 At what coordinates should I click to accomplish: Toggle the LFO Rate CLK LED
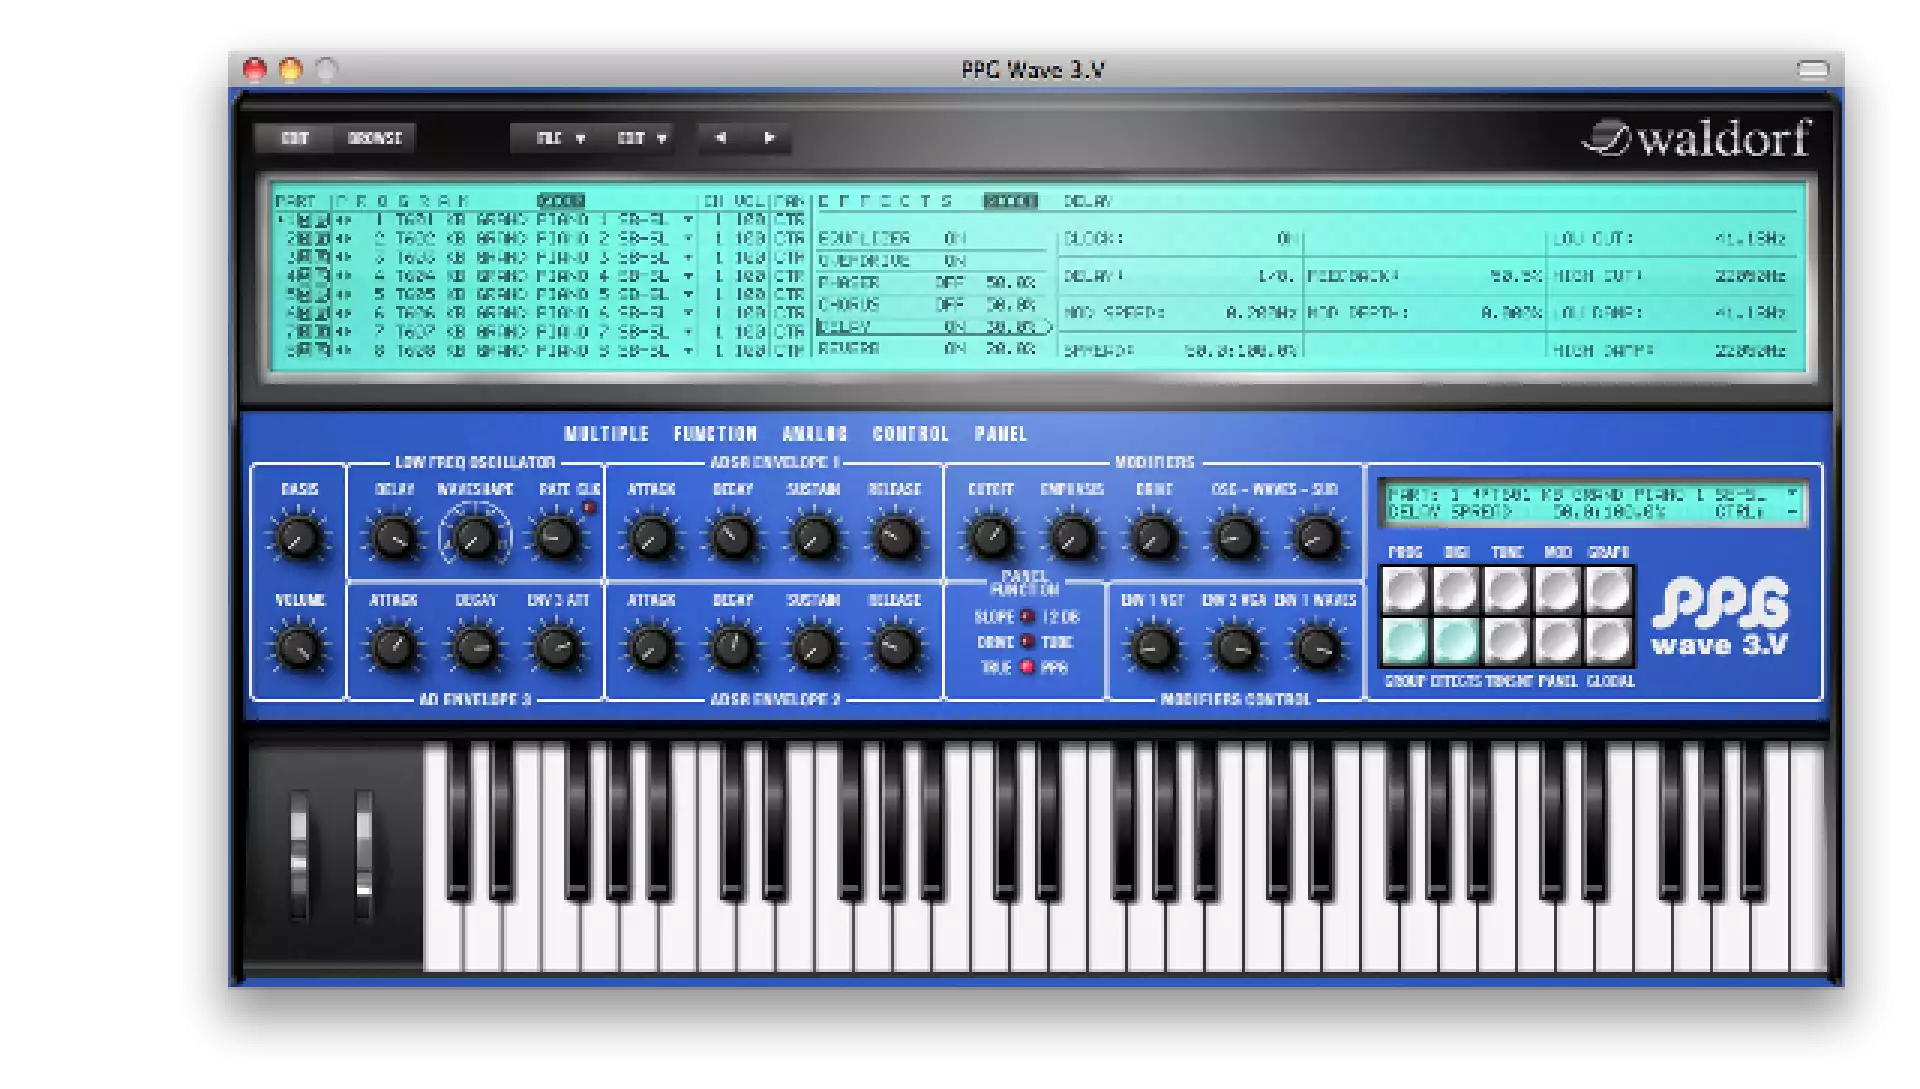tap(589, 507)
